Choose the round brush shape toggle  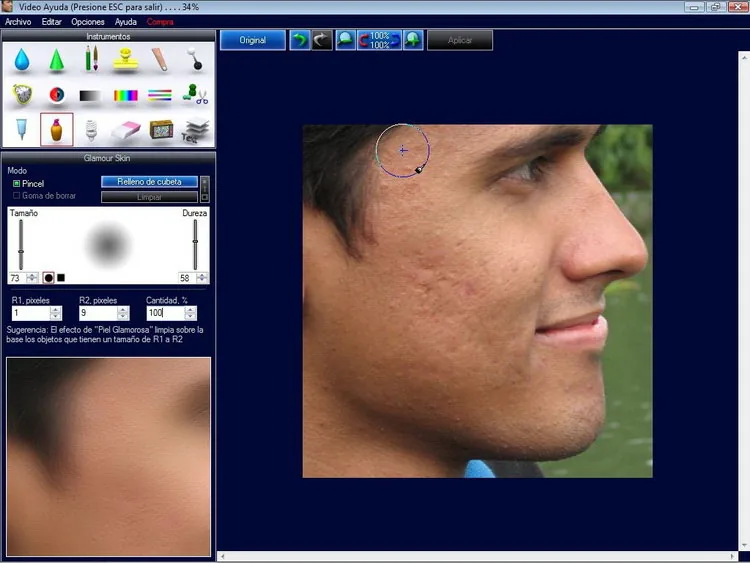pos(48,278)
